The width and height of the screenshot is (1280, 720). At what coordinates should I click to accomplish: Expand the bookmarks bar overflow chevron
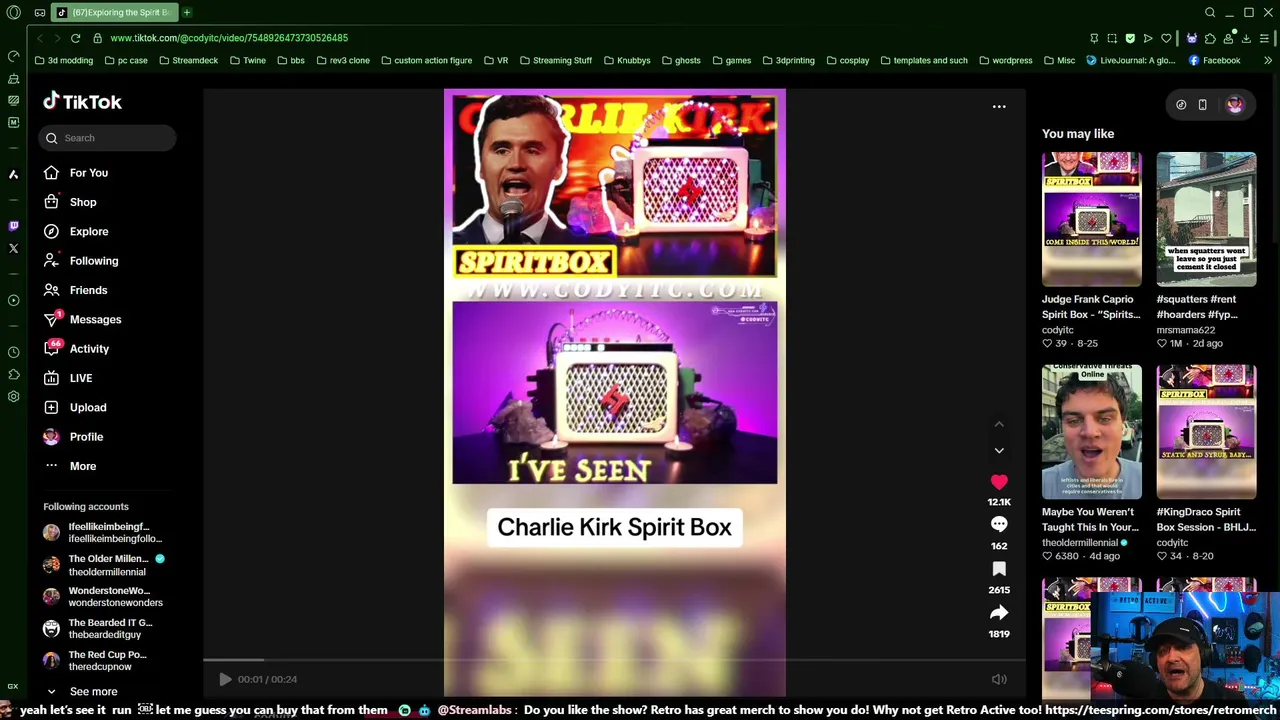point(1267,61)
